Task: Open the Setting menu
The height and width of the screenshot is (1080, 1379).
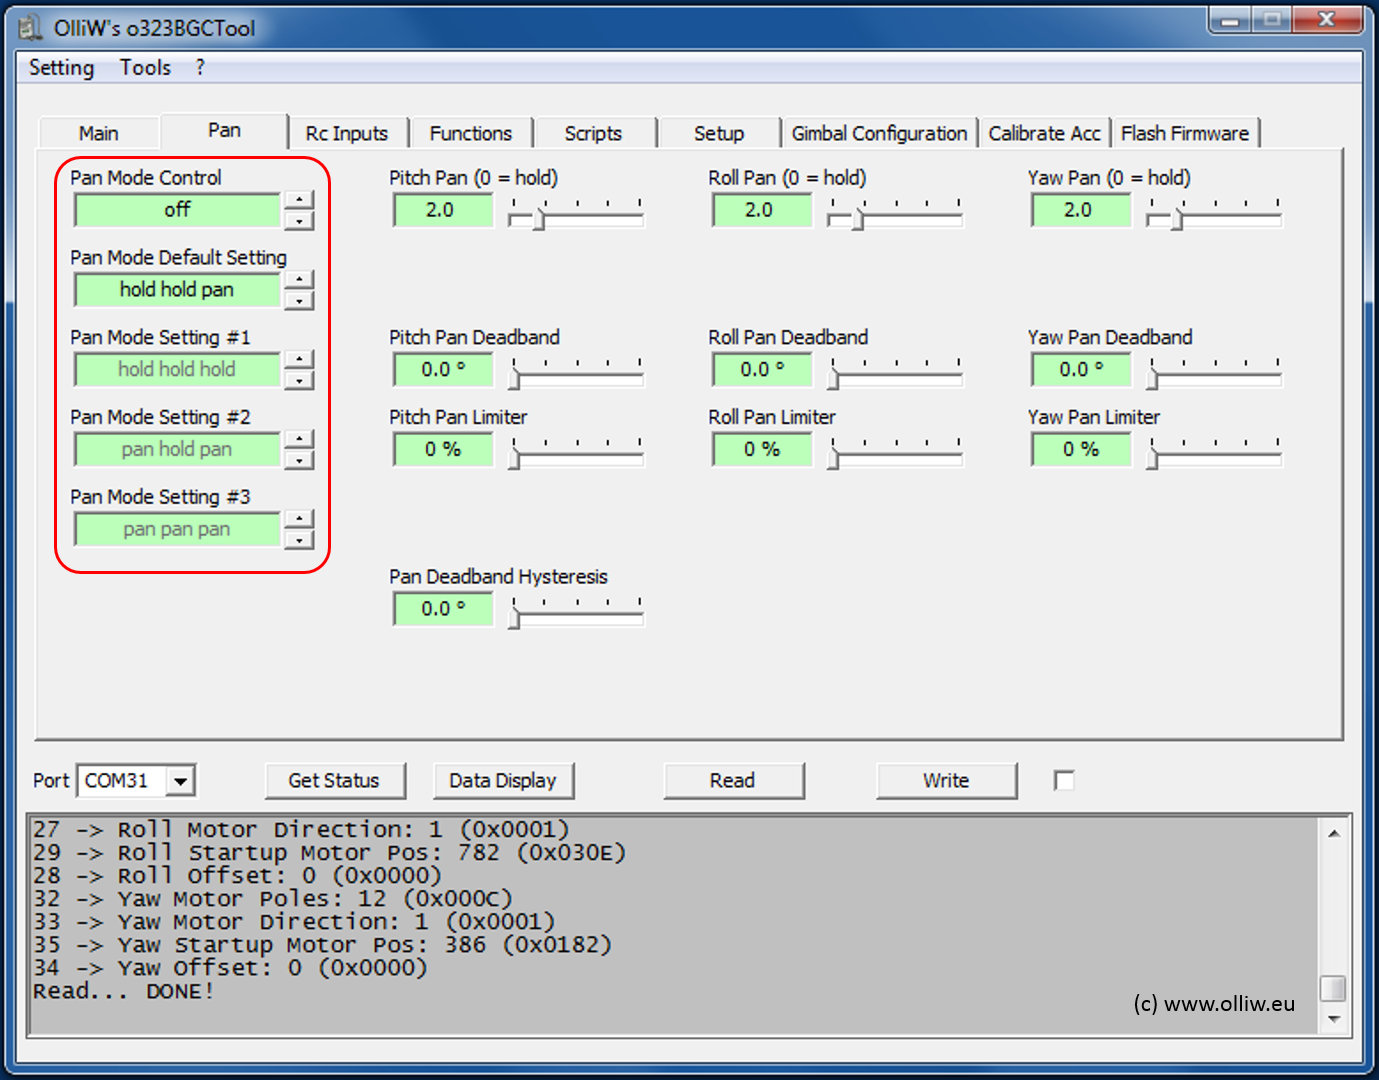Action: click(x=61, y=68)
